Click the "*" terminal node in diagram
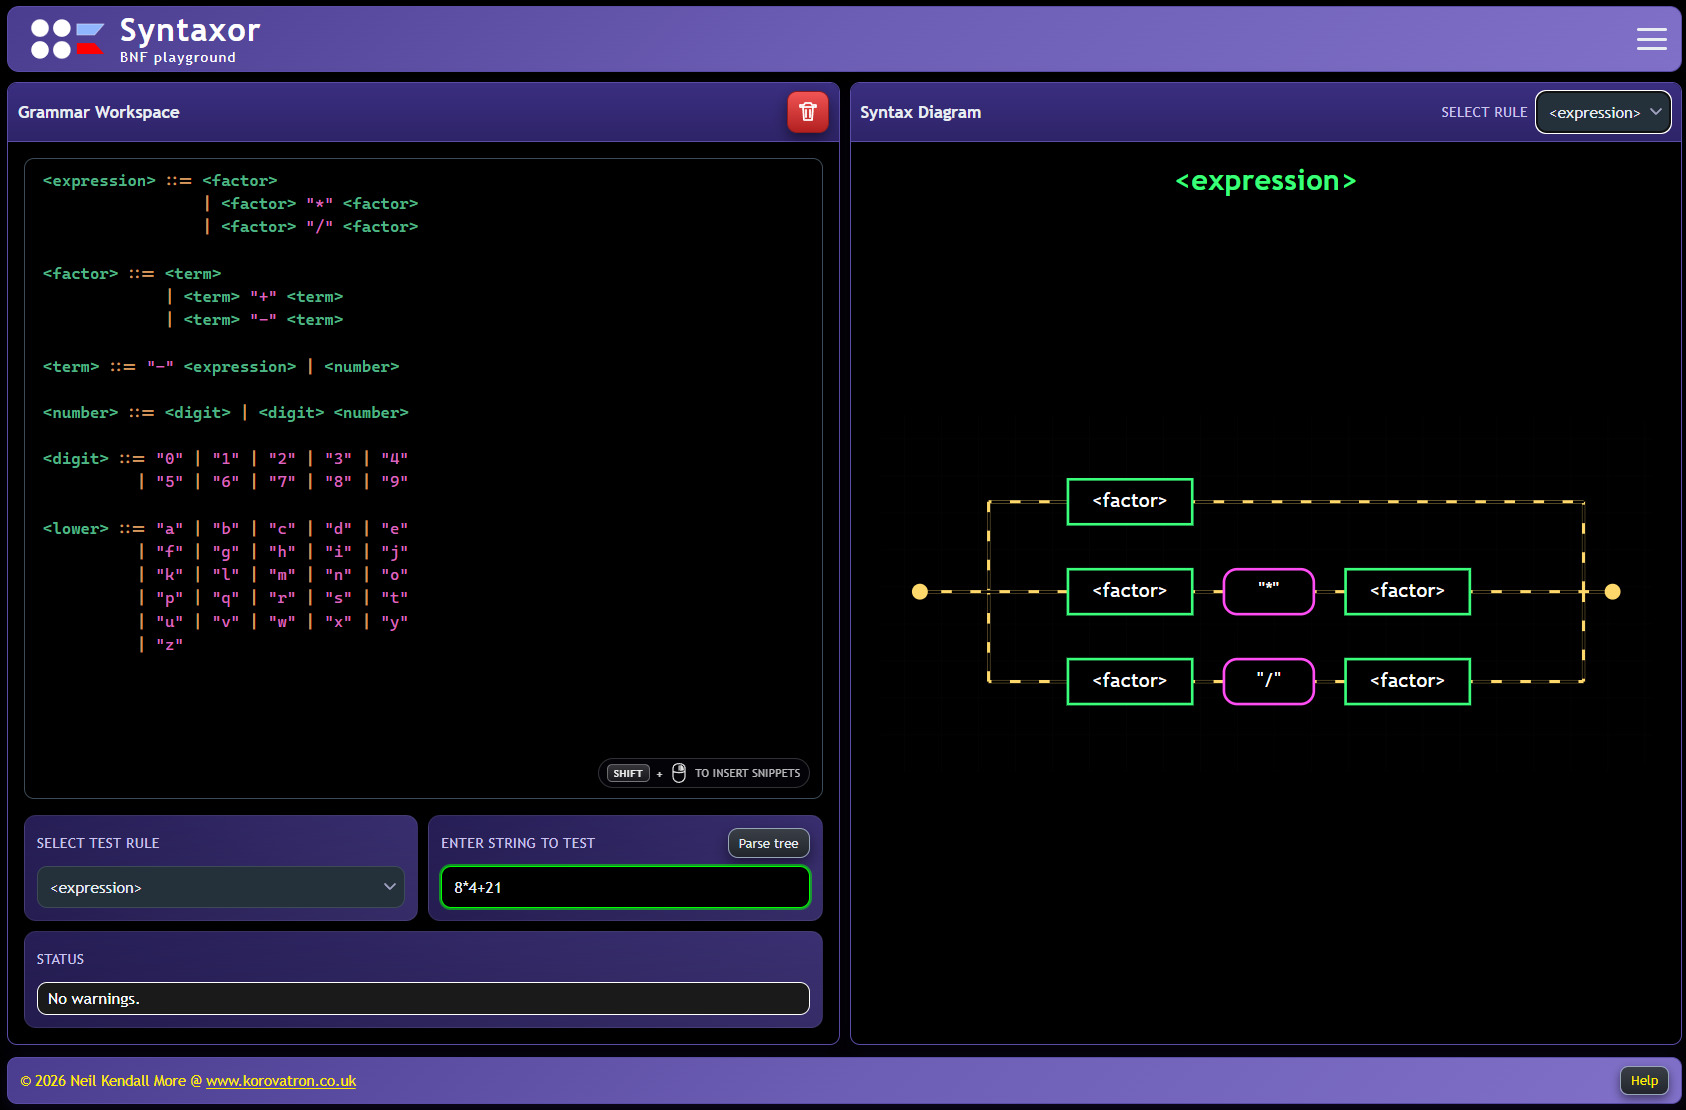The height and width of the screenshot is (1110, 1686). point(1269,591)
